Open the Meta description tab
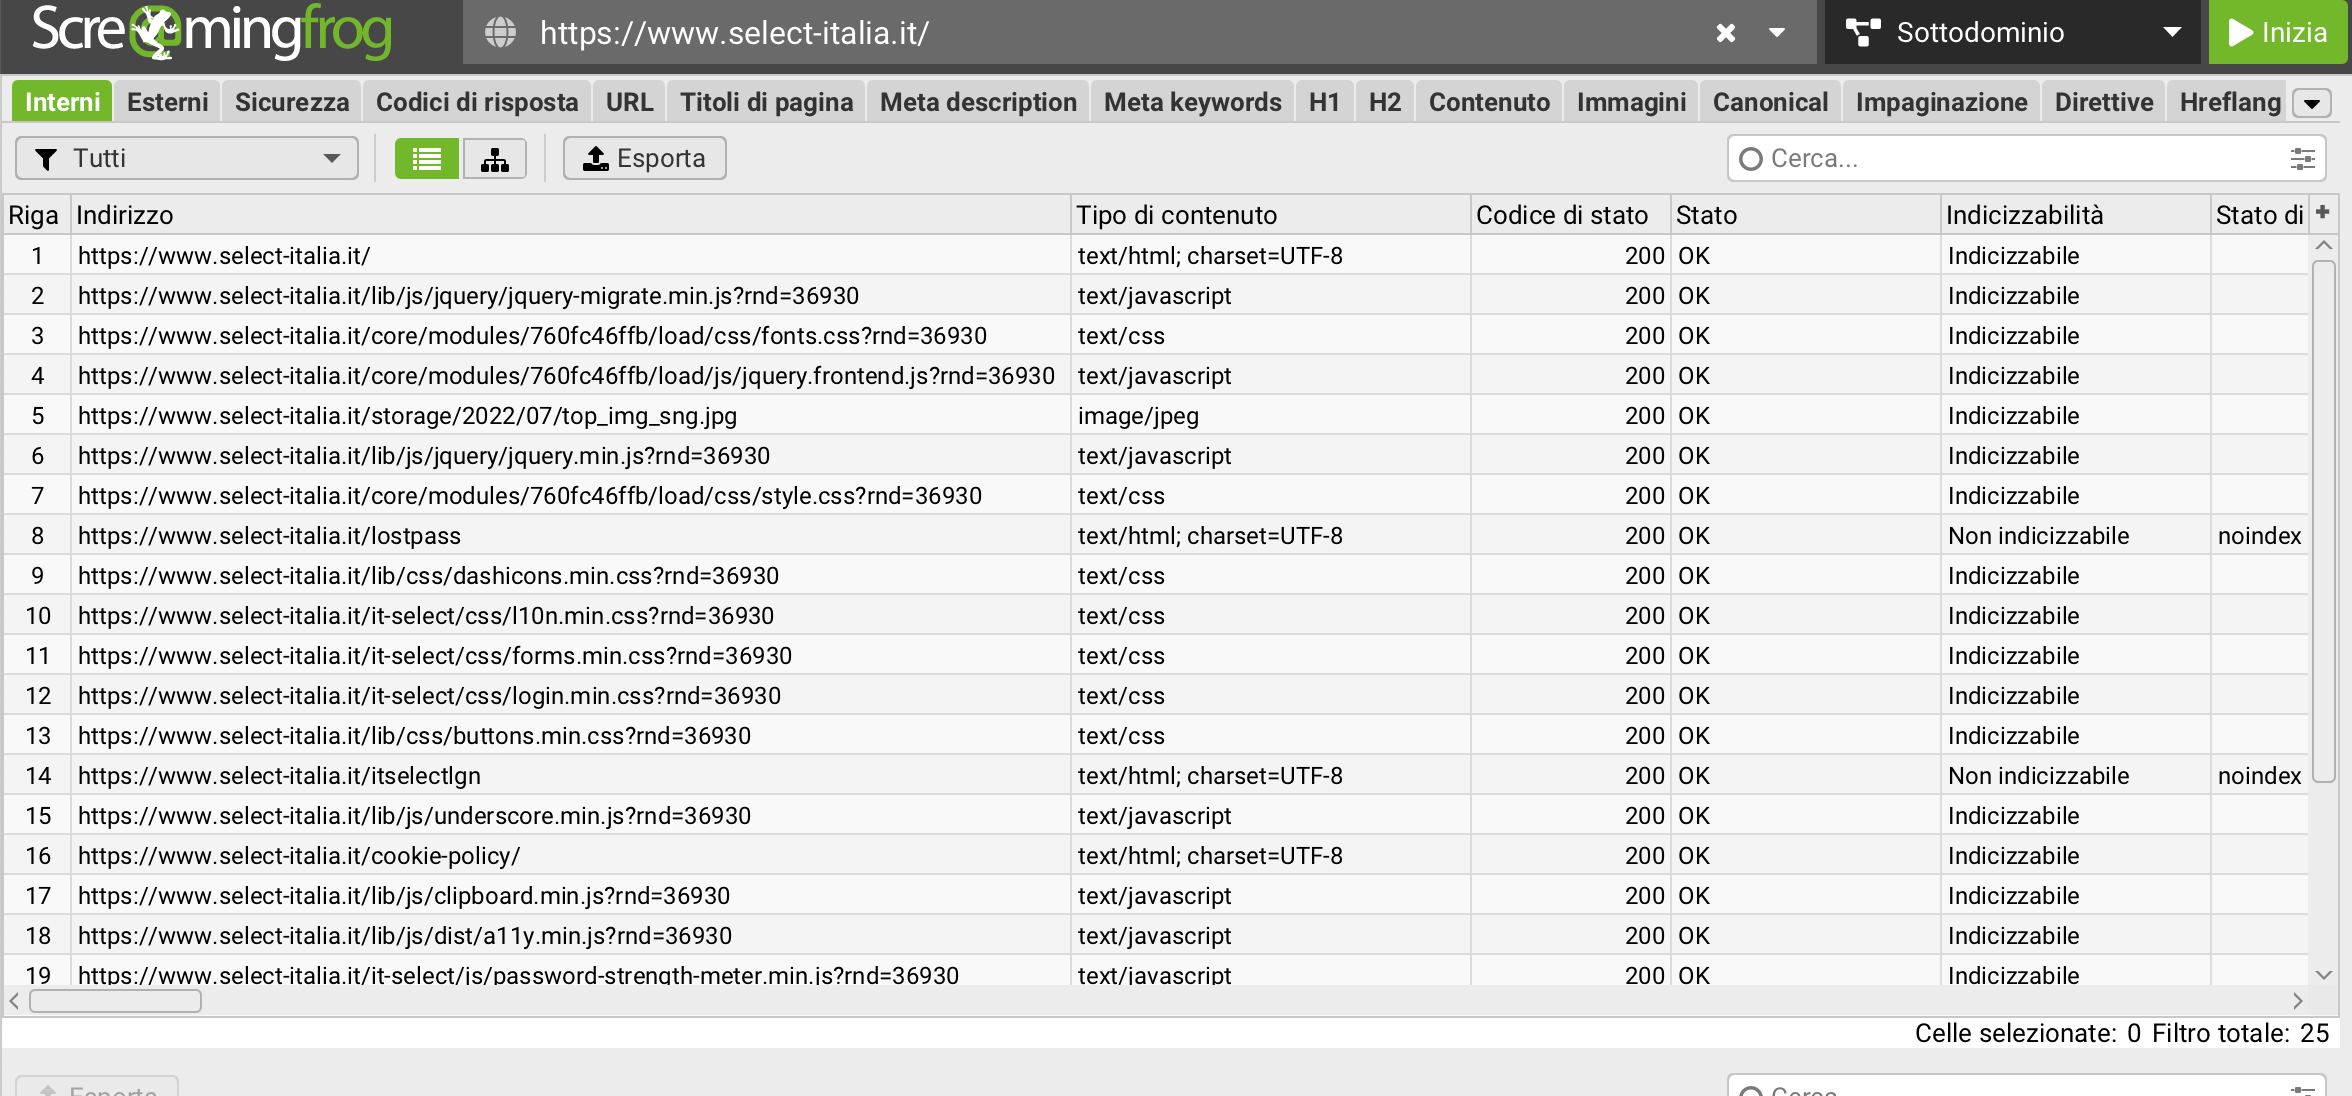Viewport: 2352px width, 1096px height. click(978, 102)
